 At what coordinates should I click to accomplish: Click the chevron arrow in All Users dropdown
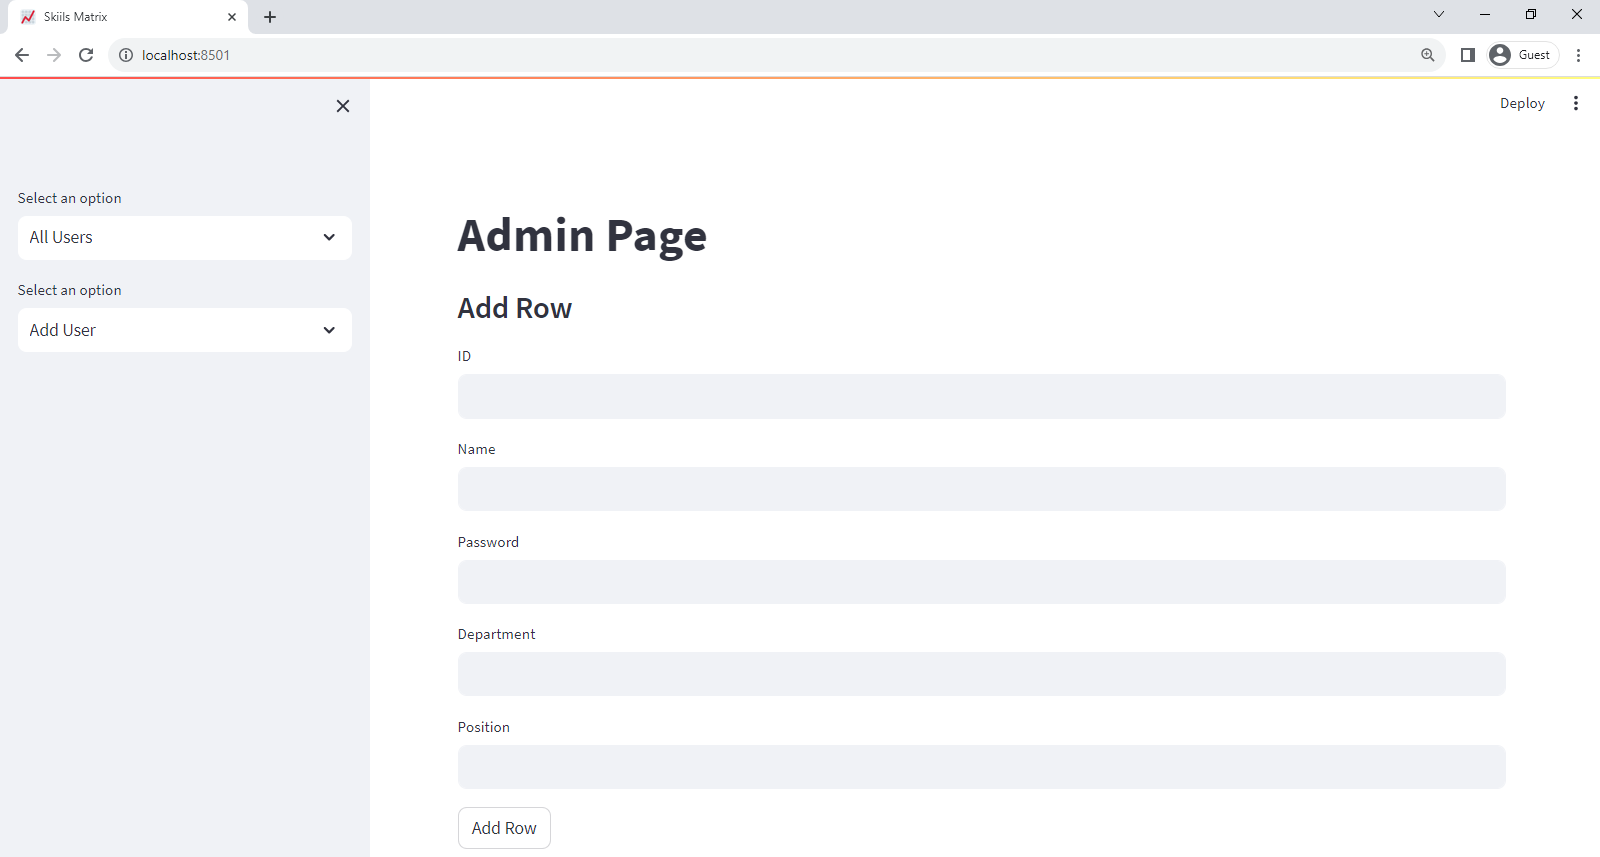pyautogui.click(x=329, y=238)
